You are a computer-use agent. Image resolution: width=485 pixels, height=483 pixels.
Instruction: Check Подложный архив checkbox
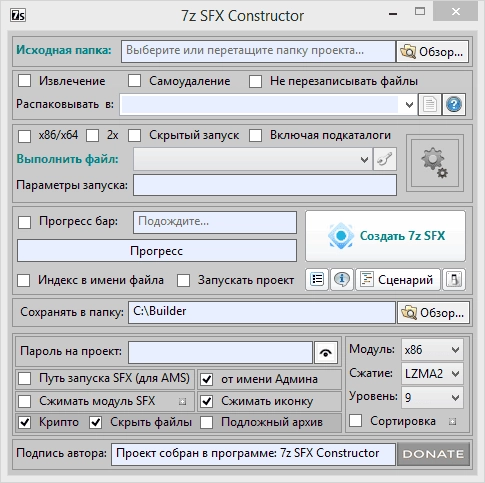pyautogui.click(x=207, y=423)
